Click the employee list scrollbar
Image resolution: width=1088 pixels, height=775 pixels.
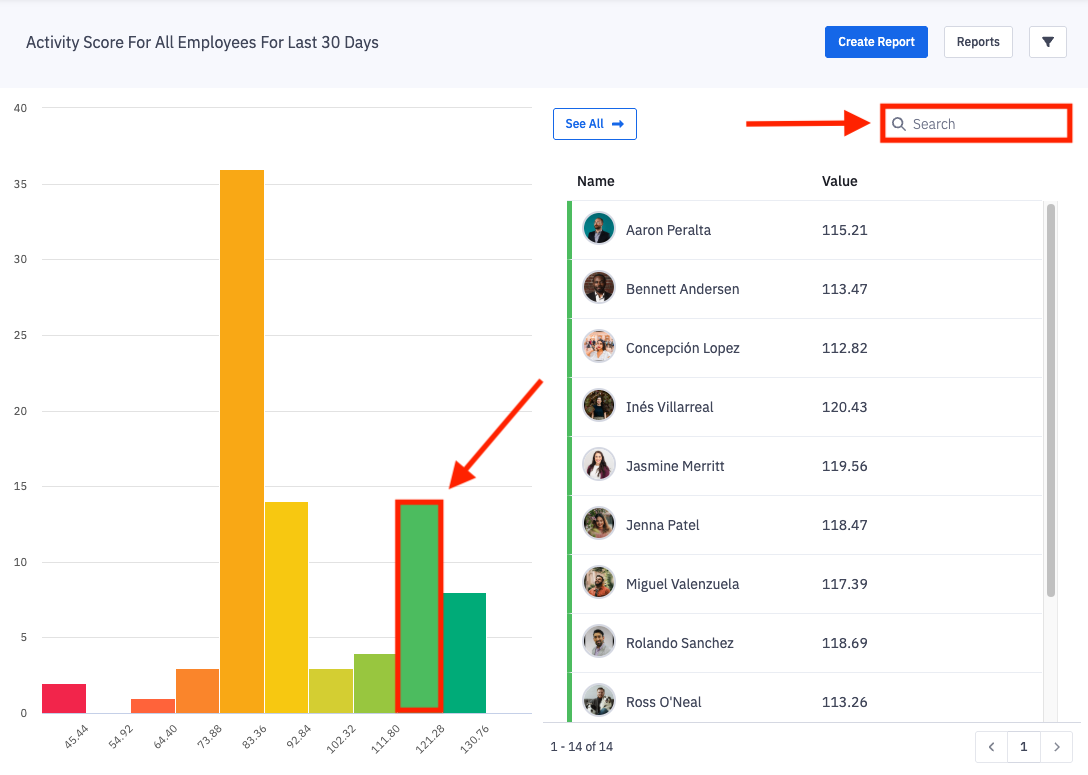pos(1050,400)
